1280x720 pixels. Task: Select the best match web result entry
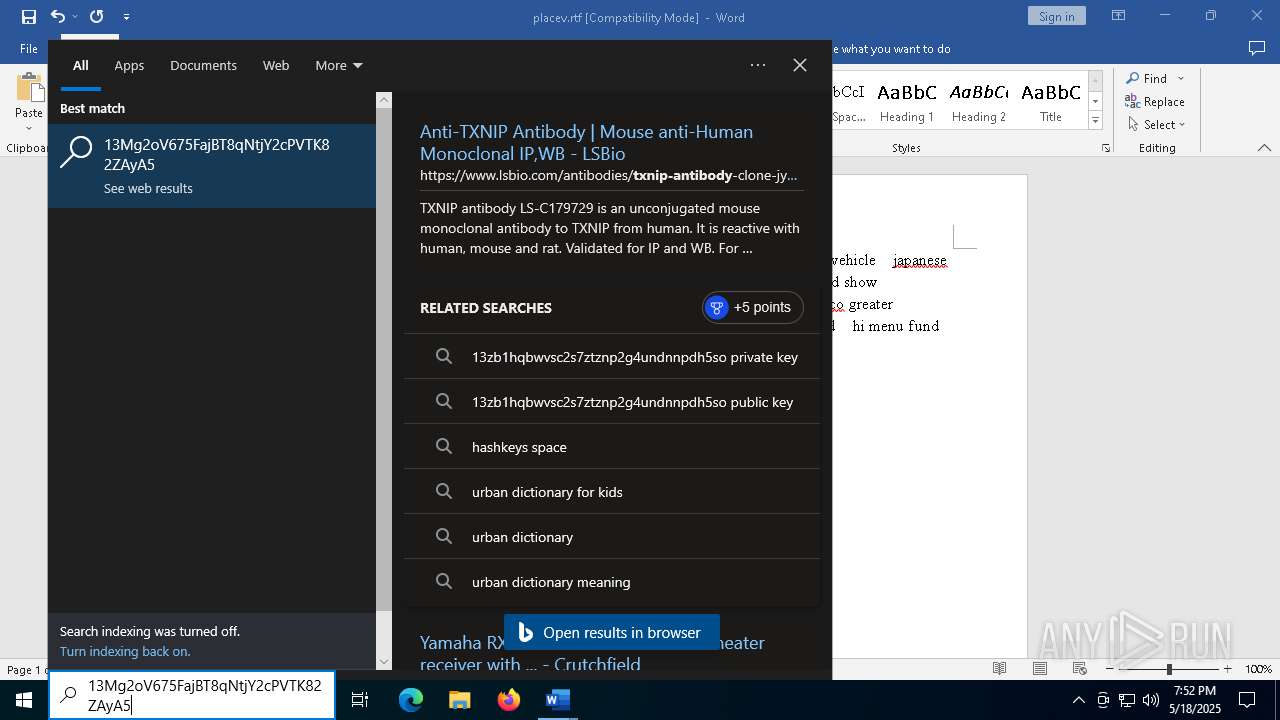pos(212,166)
